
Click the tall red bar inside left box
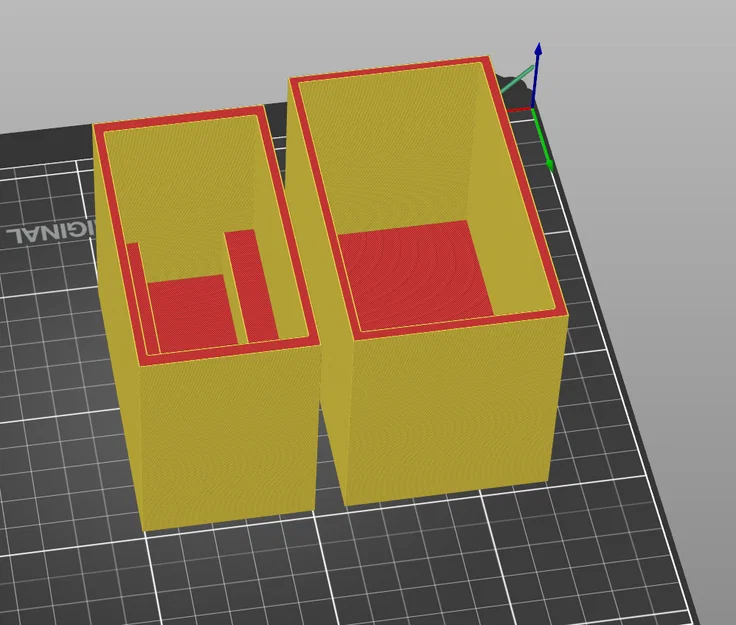pos(252,285)
